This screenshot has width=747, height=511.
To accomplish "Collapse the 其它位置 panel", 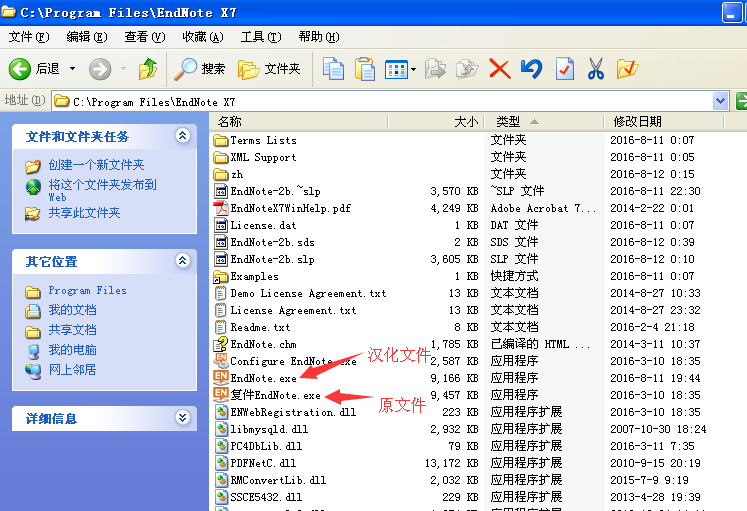I will [182, 261].
